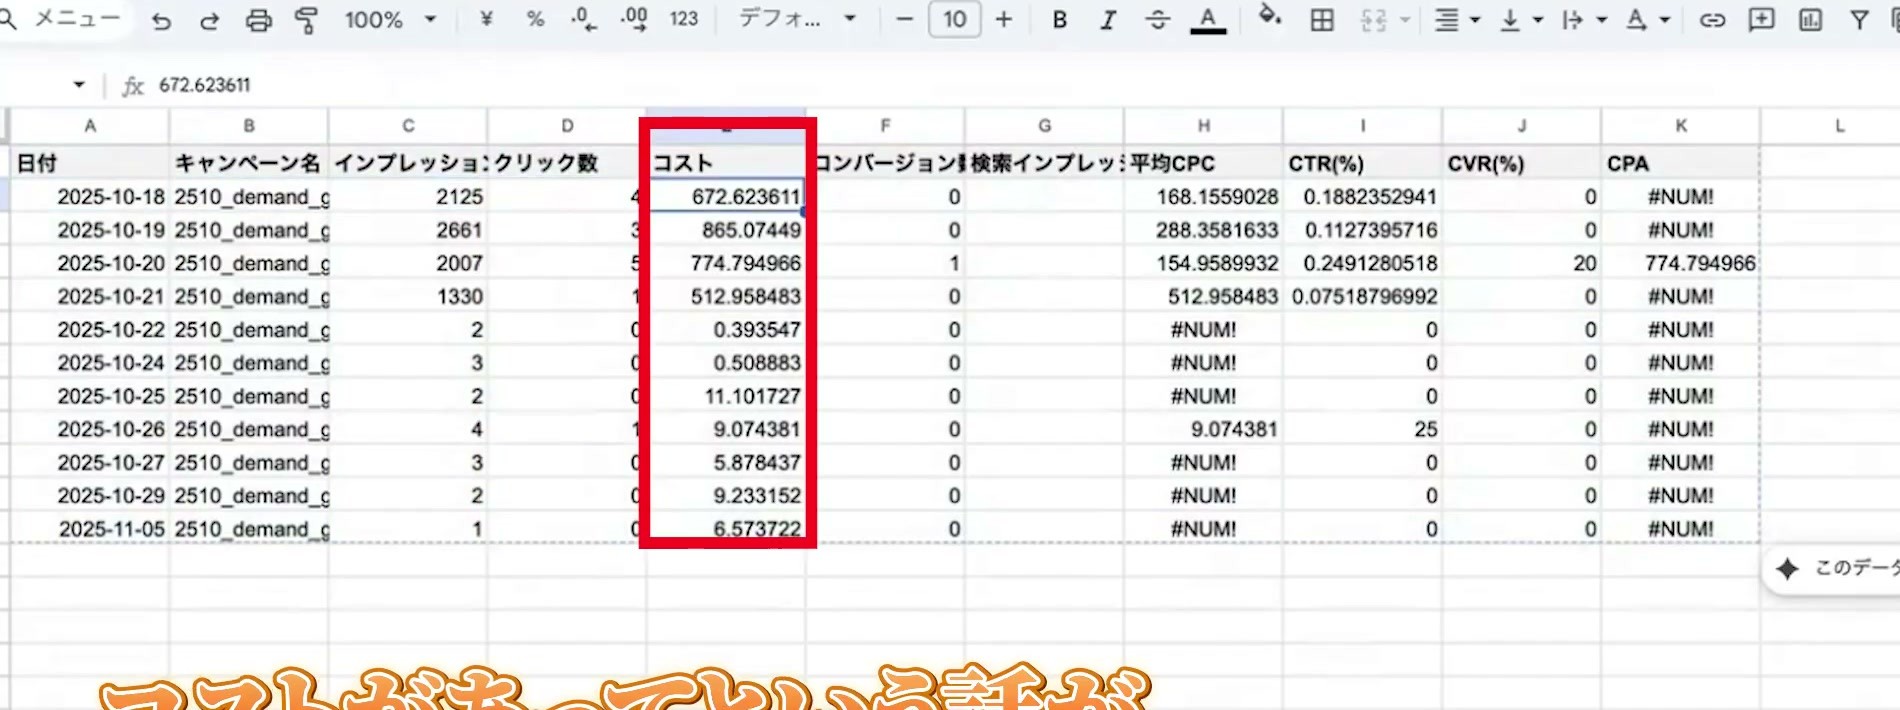Viewport: 1900px width, 710px height.
Task: Create a filter with the funnel icon
Action: 1859,20
